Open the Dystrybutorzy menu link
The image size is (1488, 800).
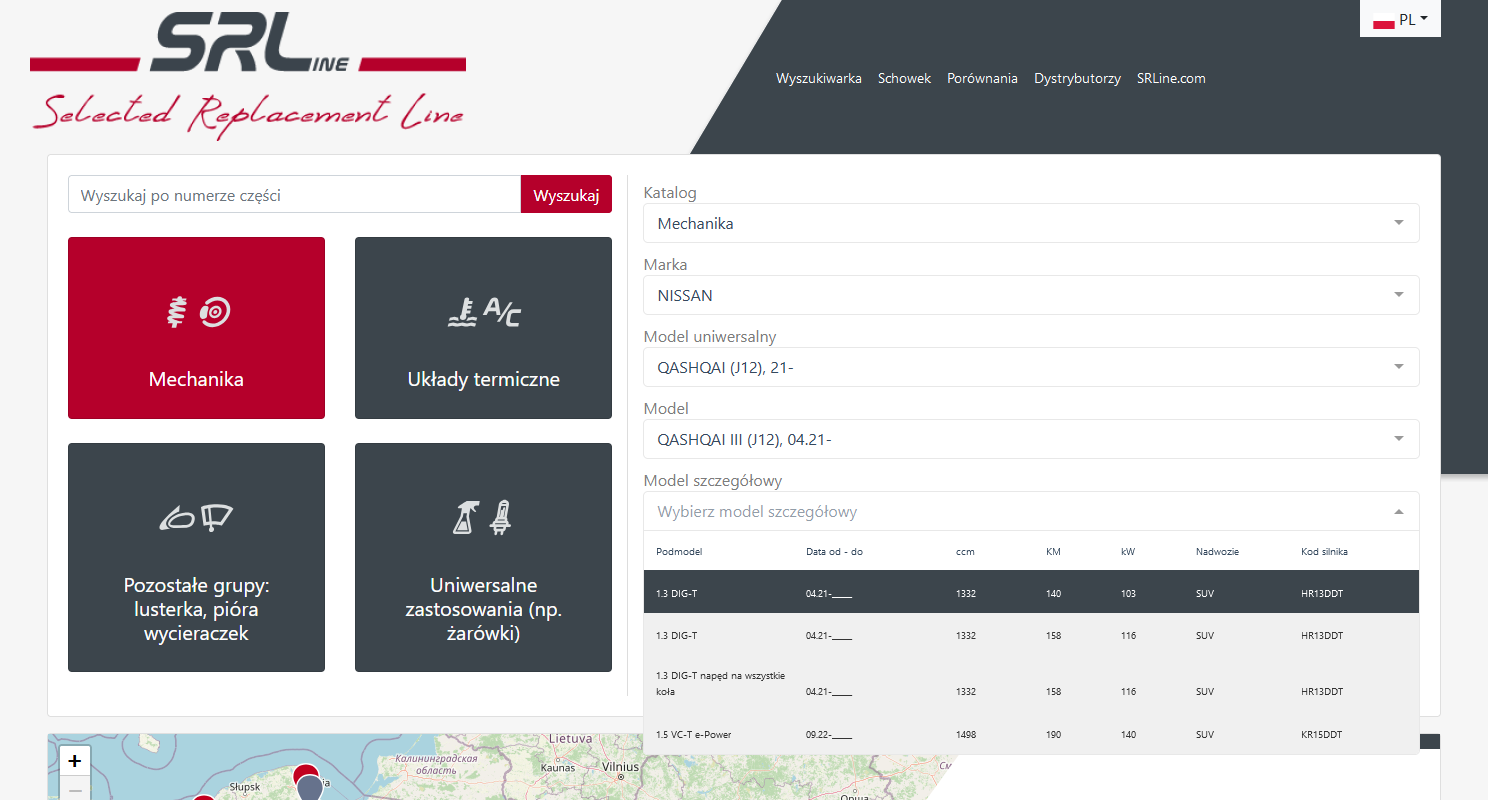(1077, 78)
